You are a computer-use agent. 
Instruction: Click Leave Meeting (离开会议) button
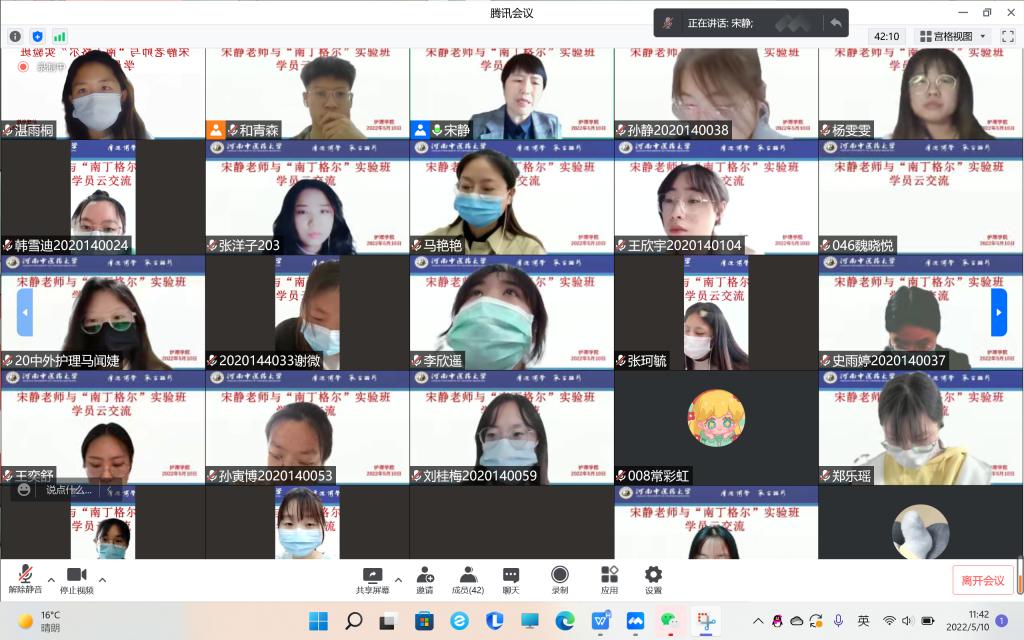coord(982,580)
